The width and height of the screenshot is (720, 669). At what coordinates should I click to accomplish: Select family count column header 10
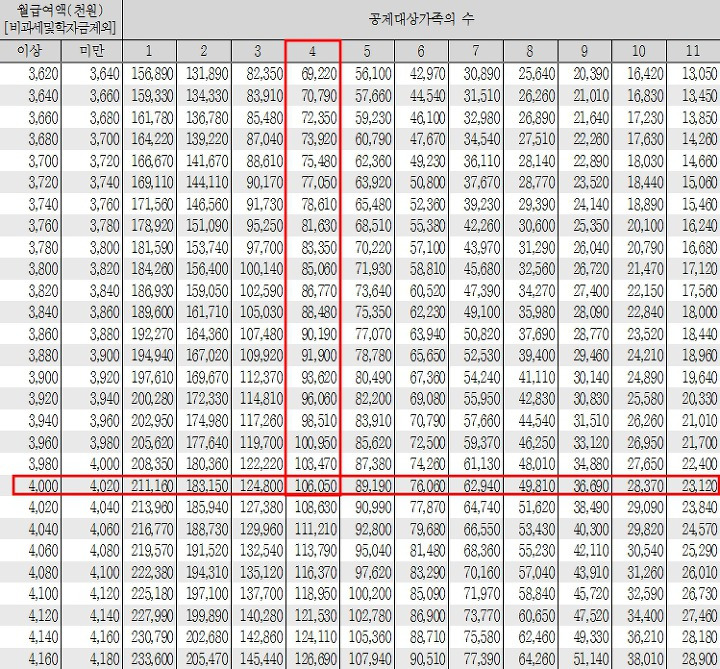pos(638,51)
